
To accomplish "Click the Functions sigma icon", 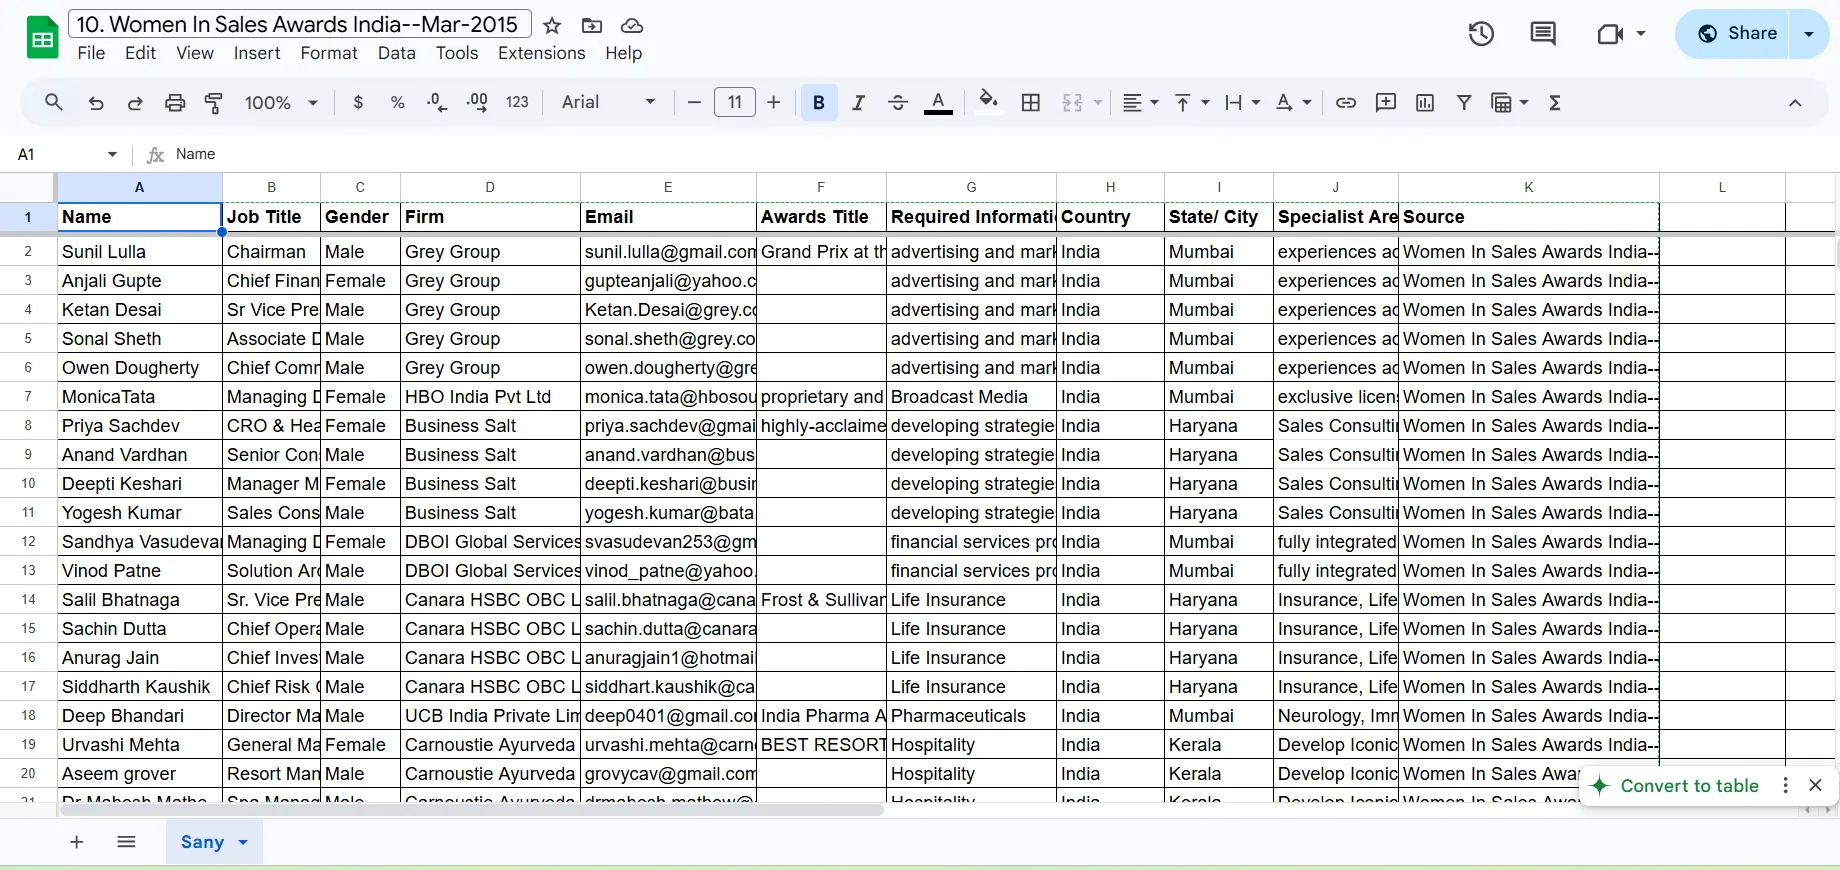I will (1555, 102).
